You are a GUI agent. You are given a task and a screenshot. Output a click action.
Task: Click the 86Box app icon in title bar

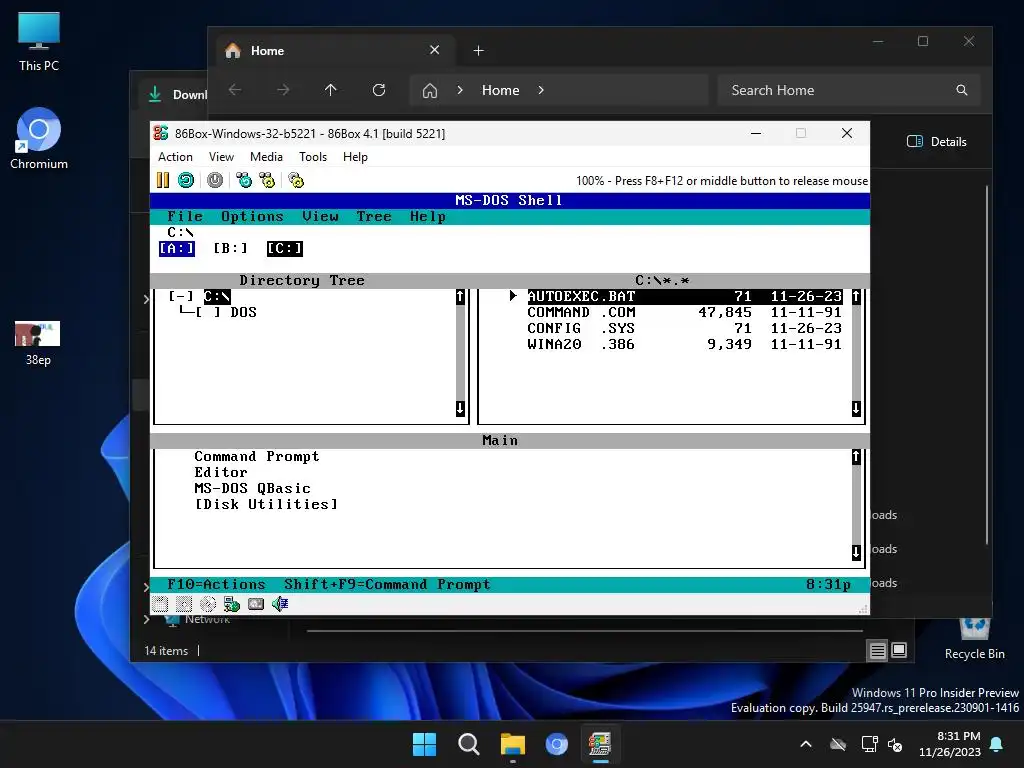(x=161, y=133)
